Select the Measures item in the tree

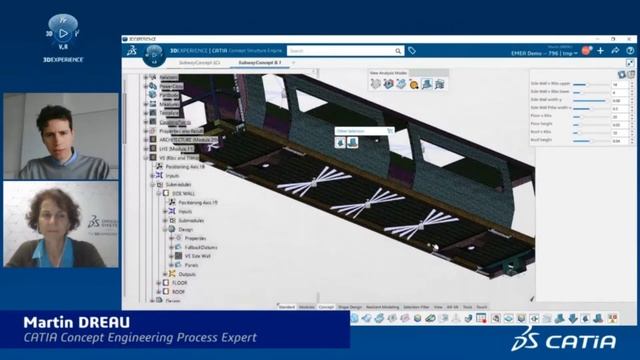[x=169, y=104]
